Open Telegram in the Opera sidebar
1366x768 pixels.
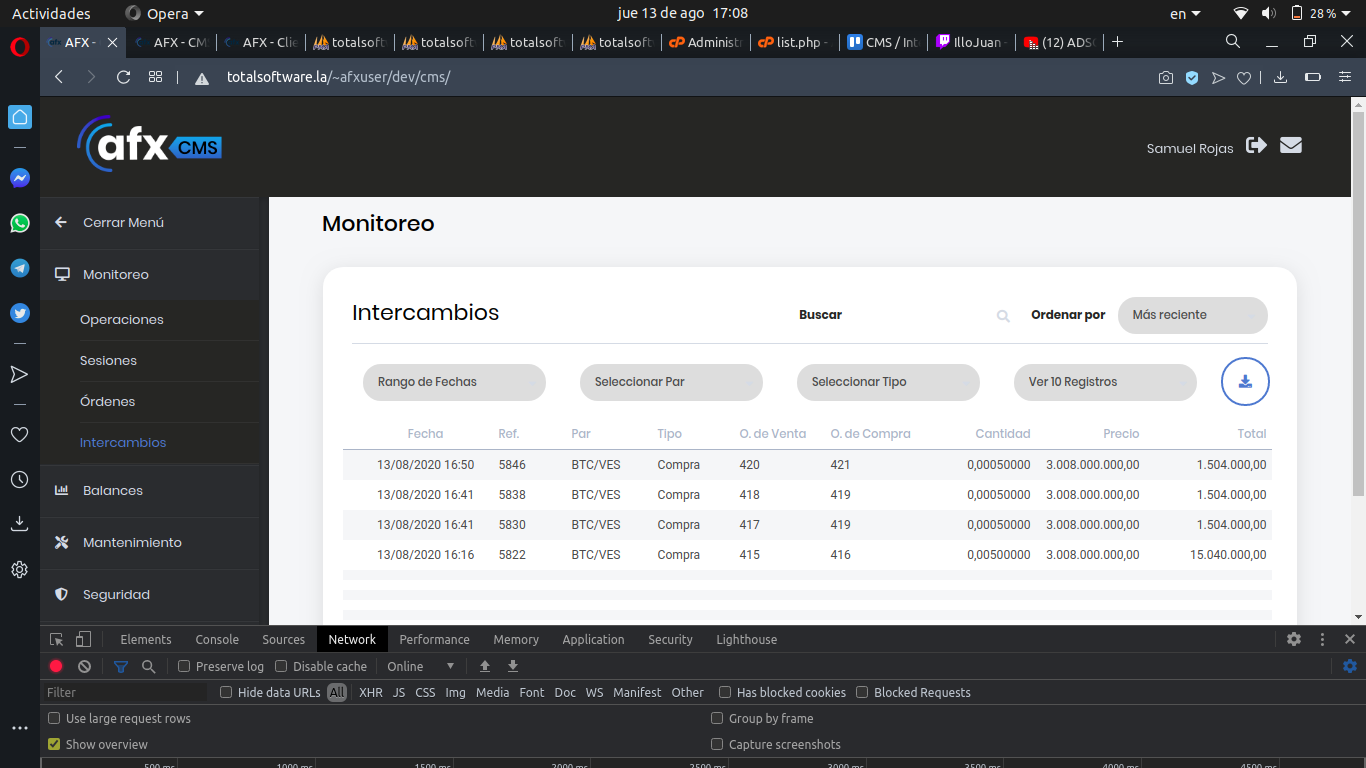click(20, 268)
